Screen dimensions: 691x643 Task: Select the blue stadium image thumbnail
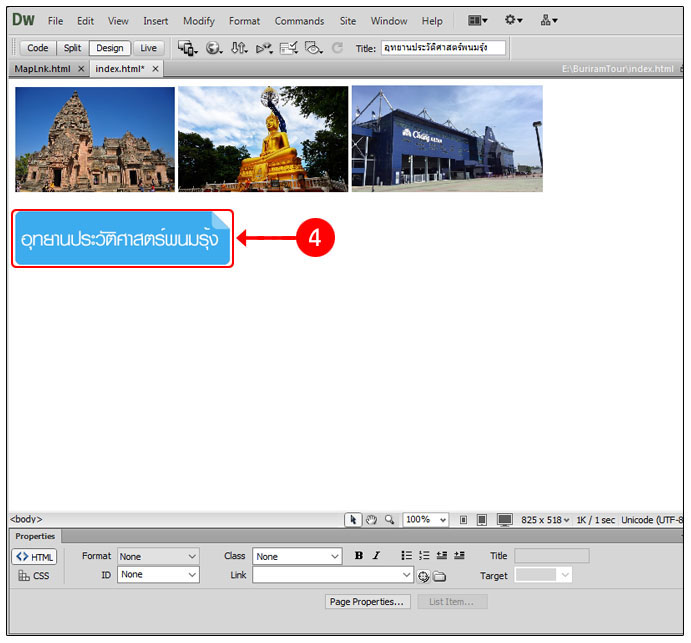coord(447,138)
